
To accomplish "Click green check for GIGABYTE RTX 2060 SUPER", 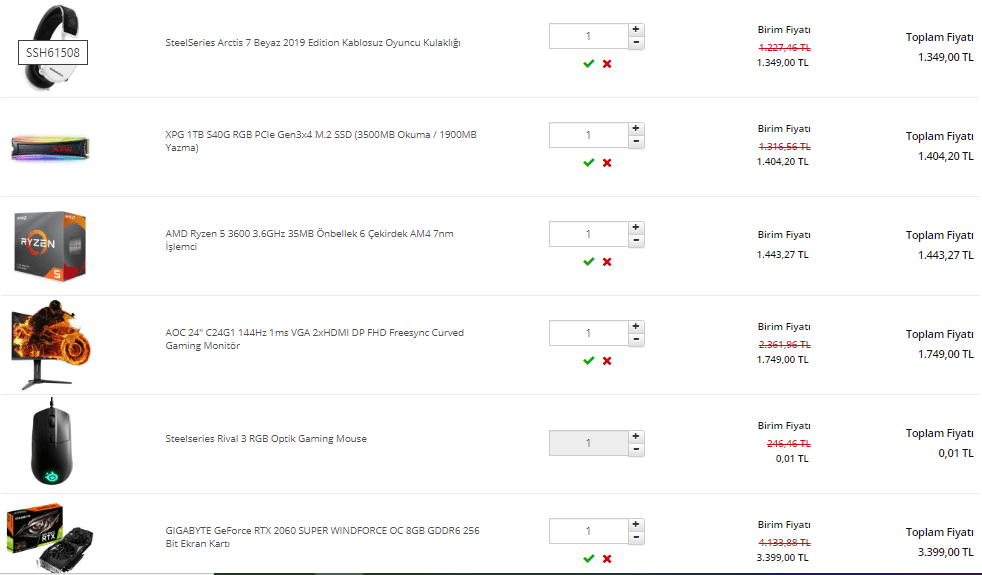I will tap(588, 559).
